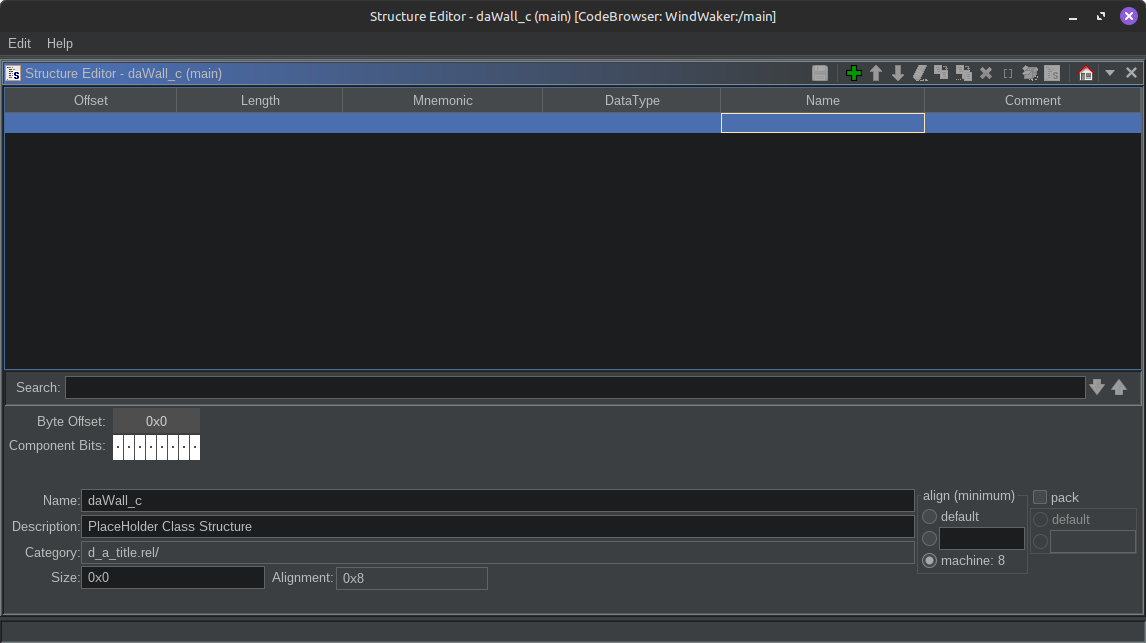
Task: Move component up with the up arrow icon
Action: 876,73
